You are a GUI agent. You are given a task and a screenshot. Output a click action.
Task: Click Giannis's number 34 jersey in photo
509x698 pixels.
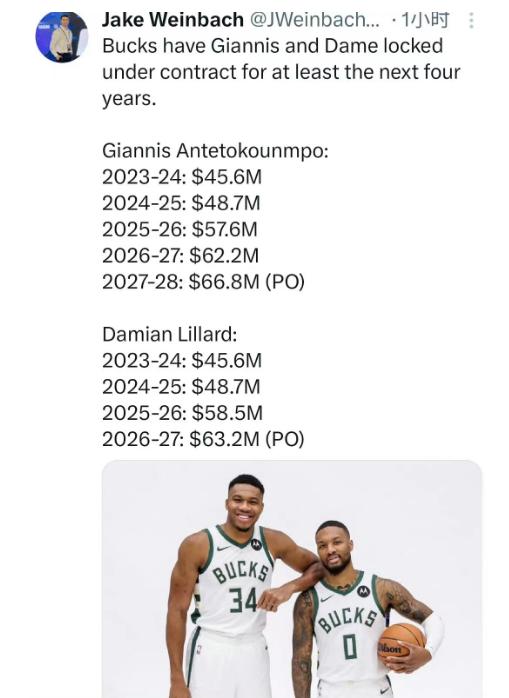[237, 580]
